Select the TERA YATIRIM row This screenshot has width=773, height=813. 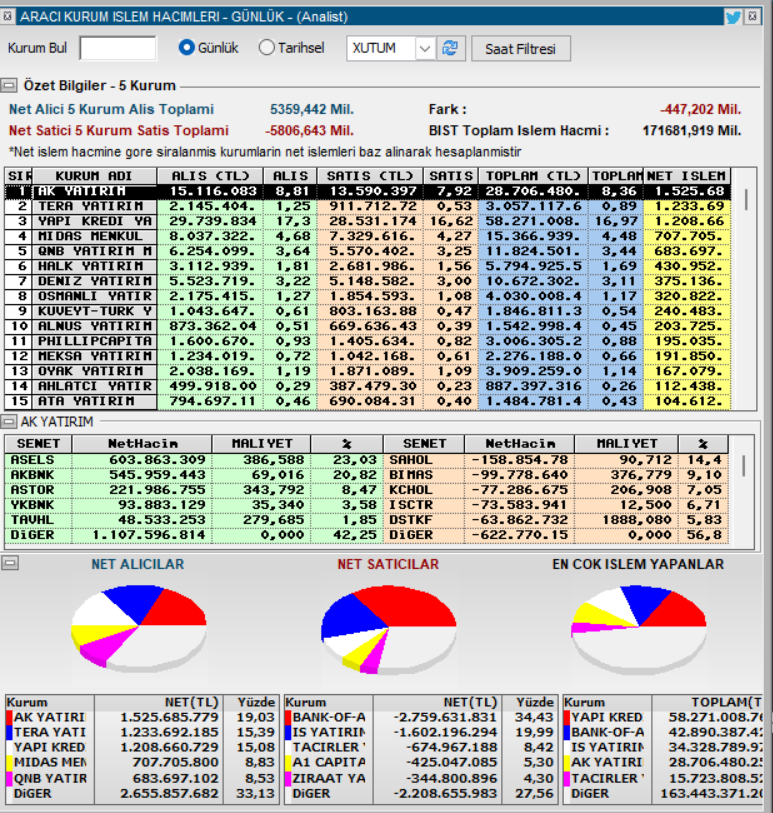click(x=368, y=206)
